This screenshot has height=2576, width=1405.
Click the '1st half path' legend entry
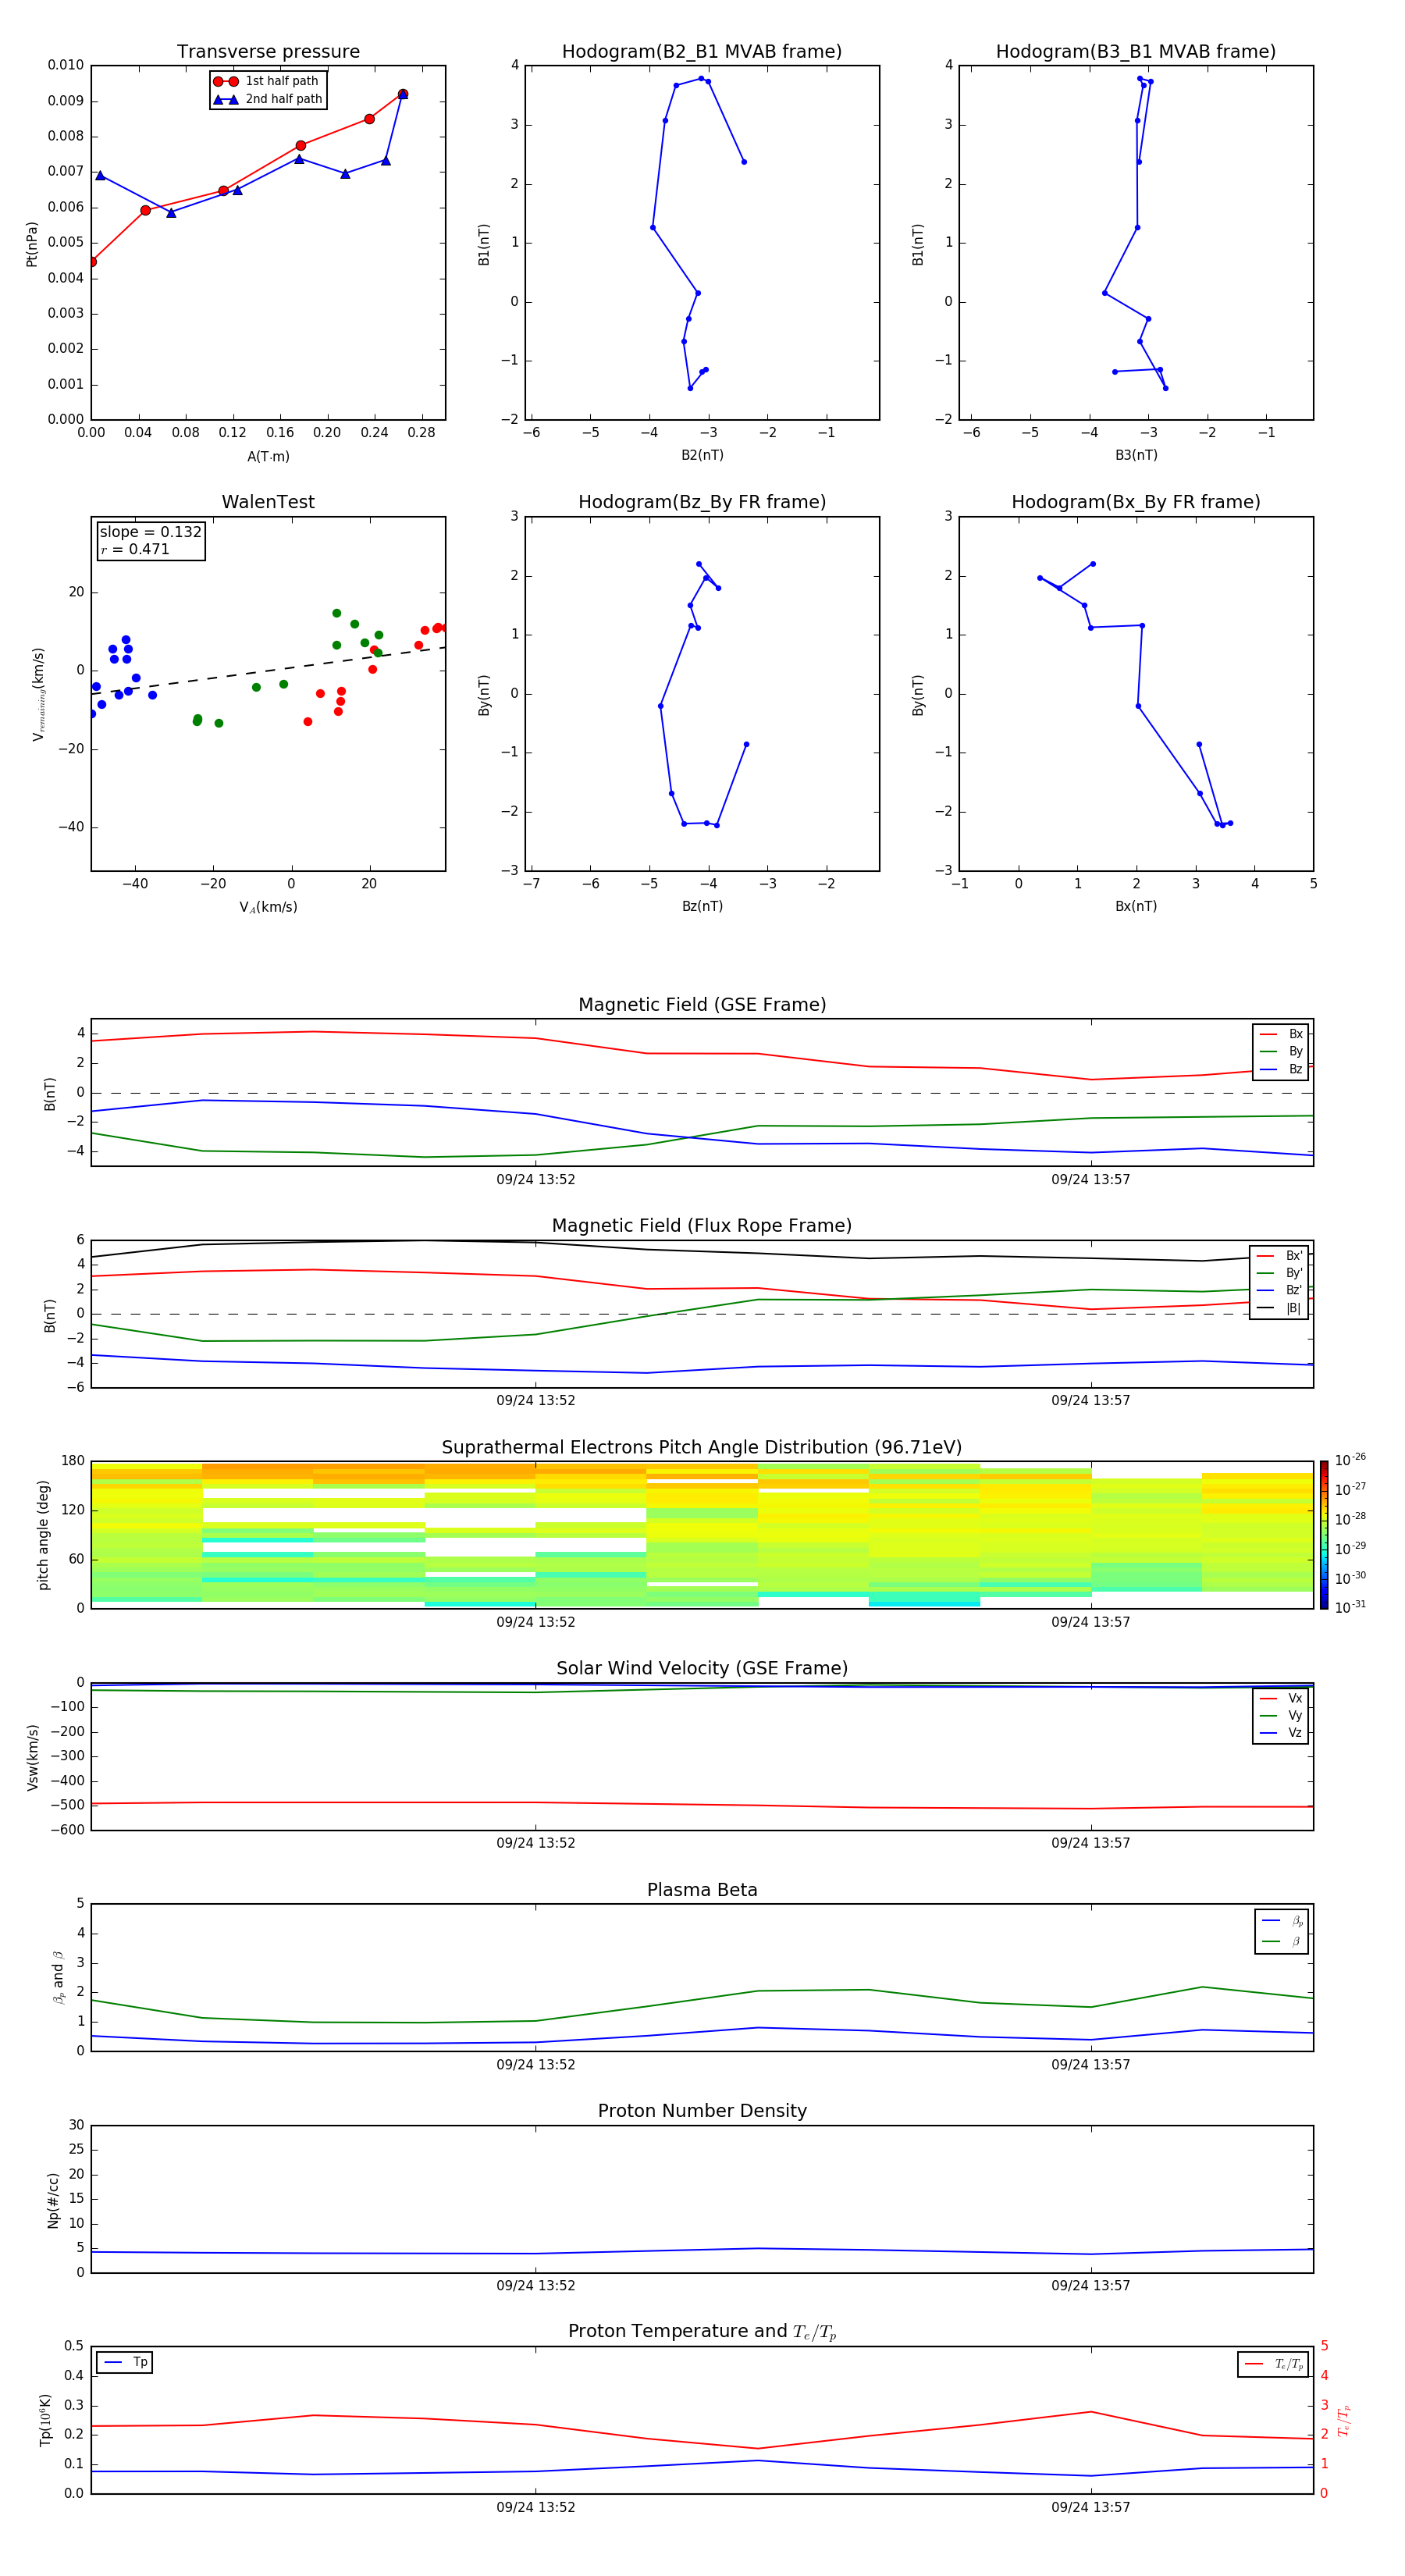267,81
